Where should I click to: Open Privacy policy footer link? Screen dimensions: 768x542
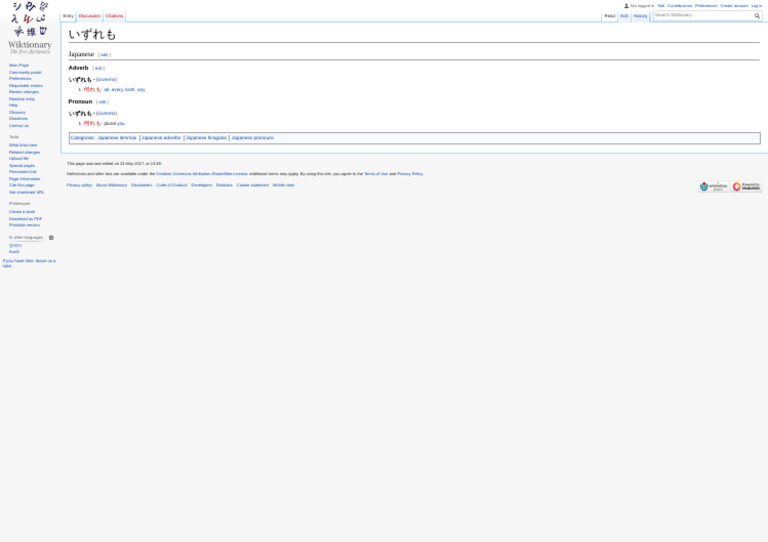coord(79,185)
